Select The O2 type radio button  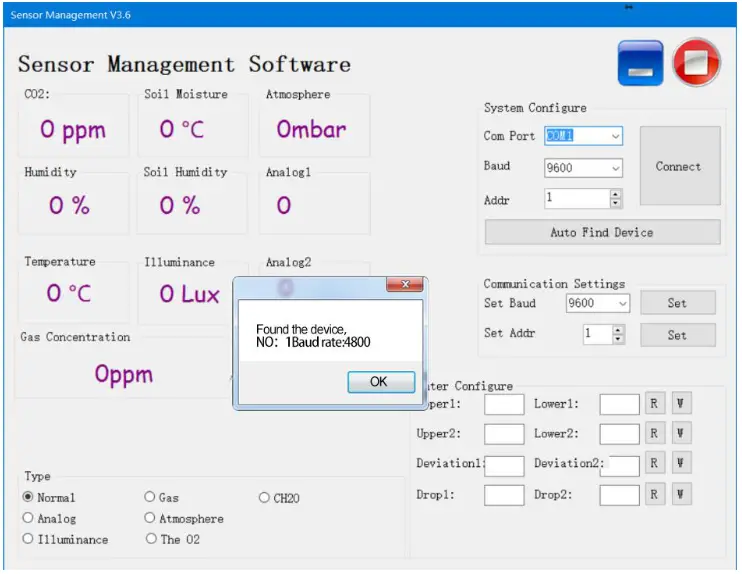point(151,539)
